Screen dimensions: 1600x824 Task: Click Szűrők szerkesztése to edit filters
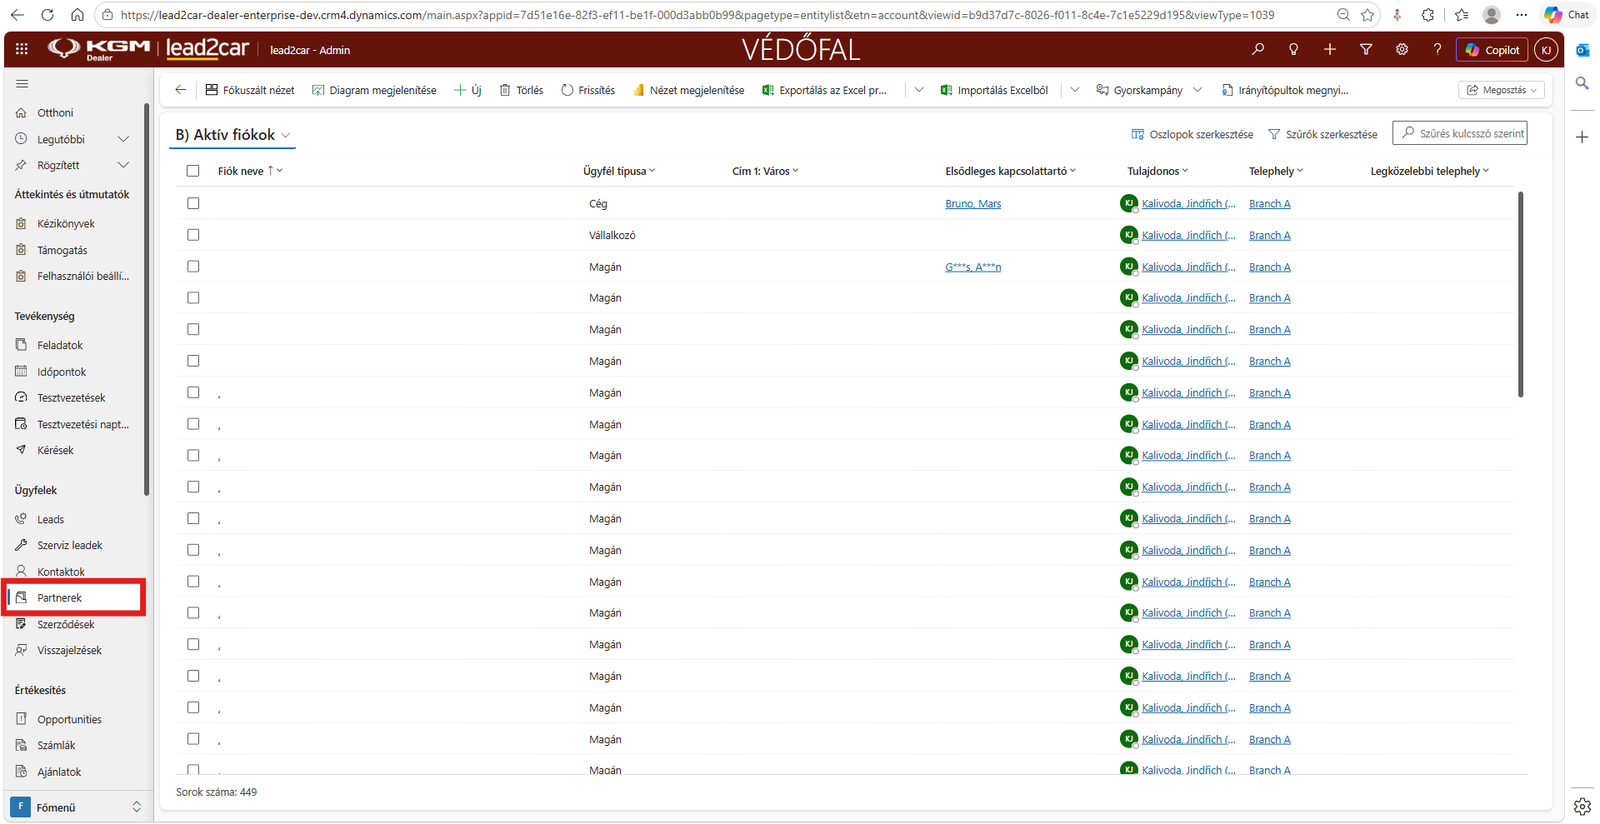(1323, 134)
